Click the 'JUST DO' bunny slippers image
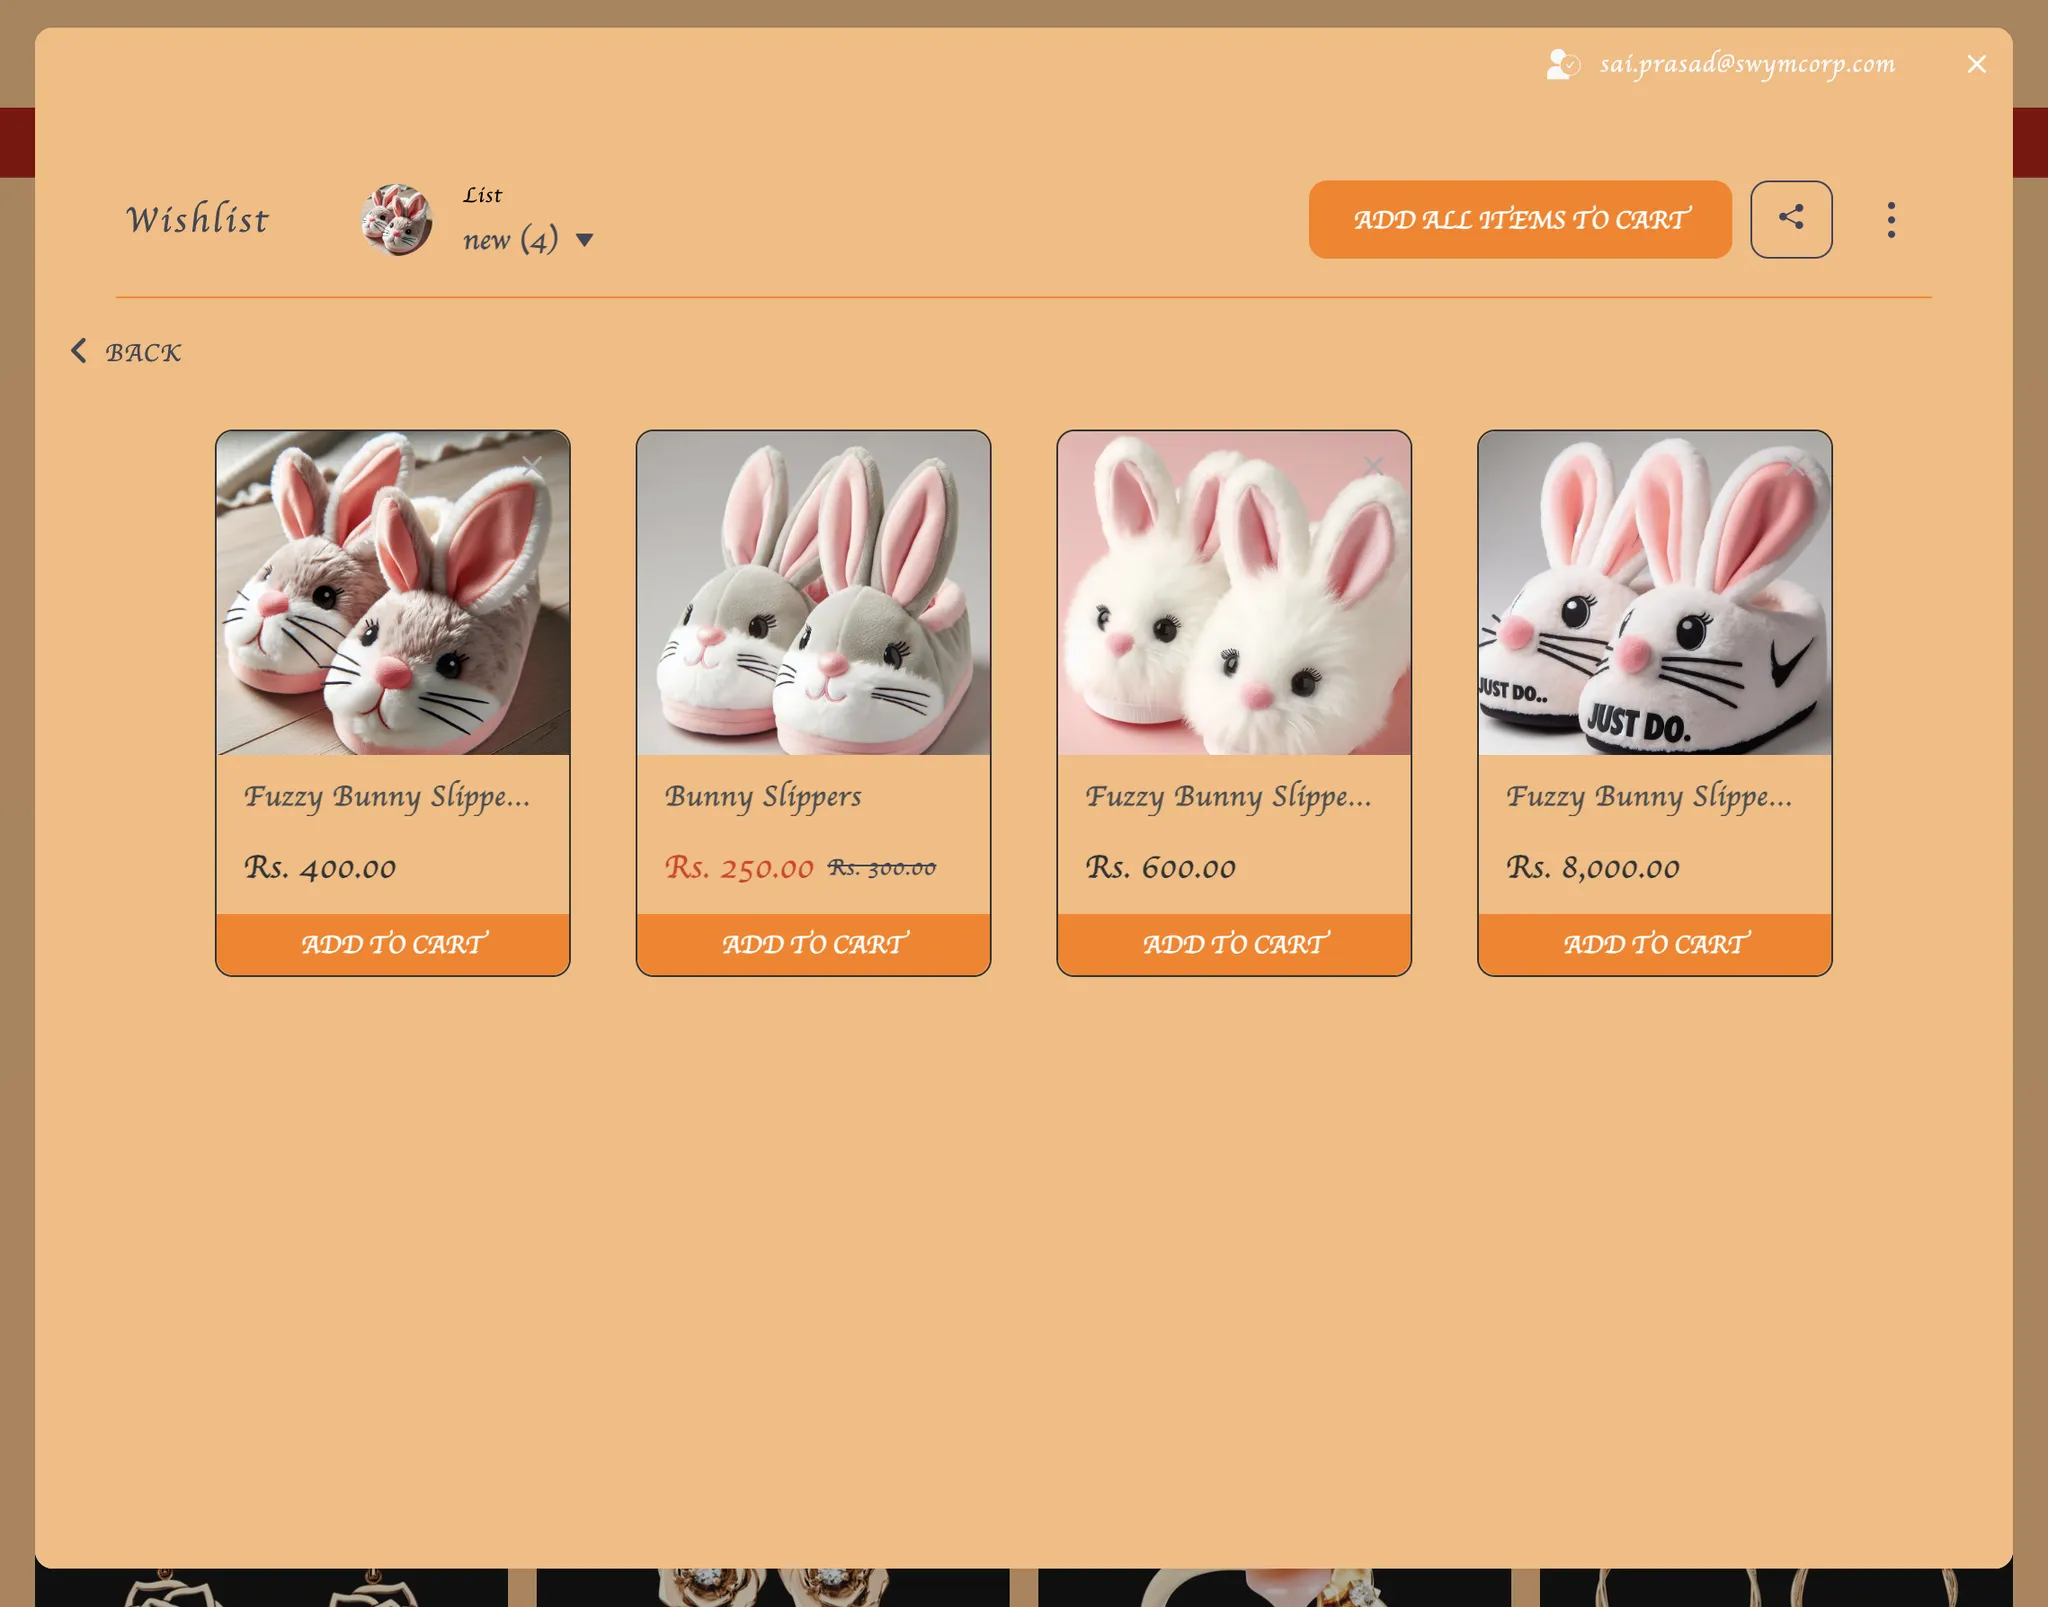Screen dimensions: 2048x1607 (x=1654, y=600)
